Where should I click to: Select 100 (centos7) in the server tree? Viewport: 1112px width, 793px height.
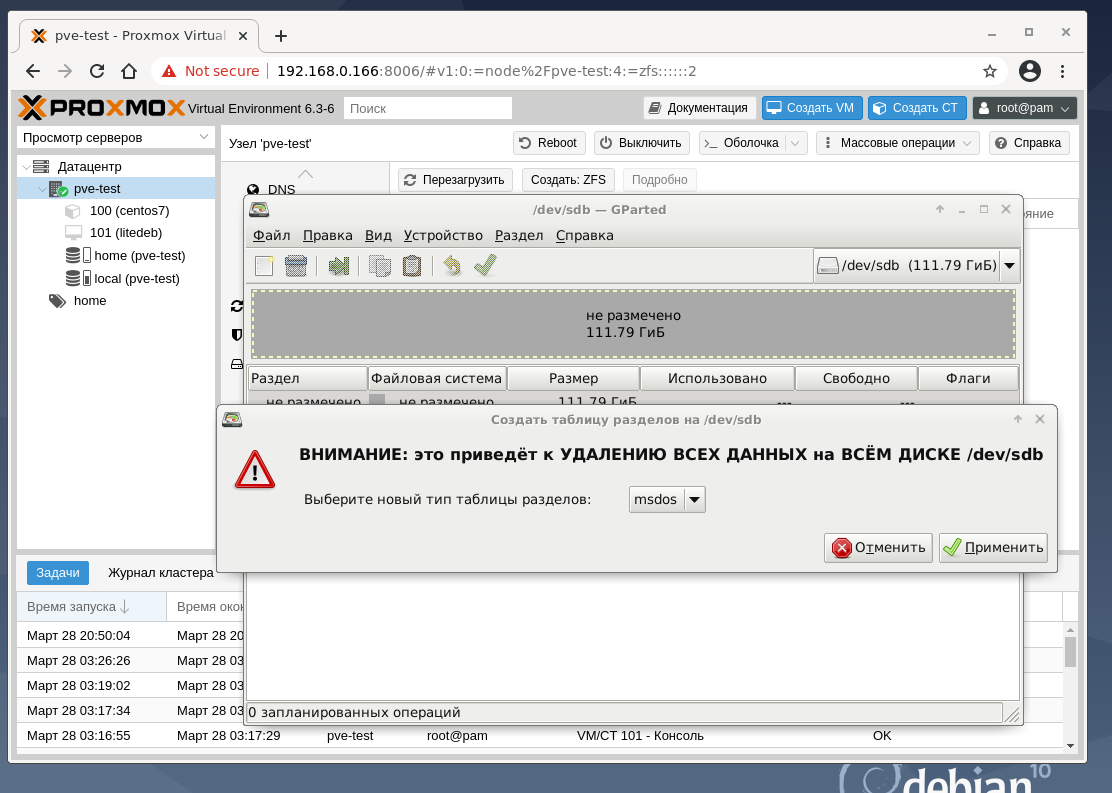tap(129, 211)
